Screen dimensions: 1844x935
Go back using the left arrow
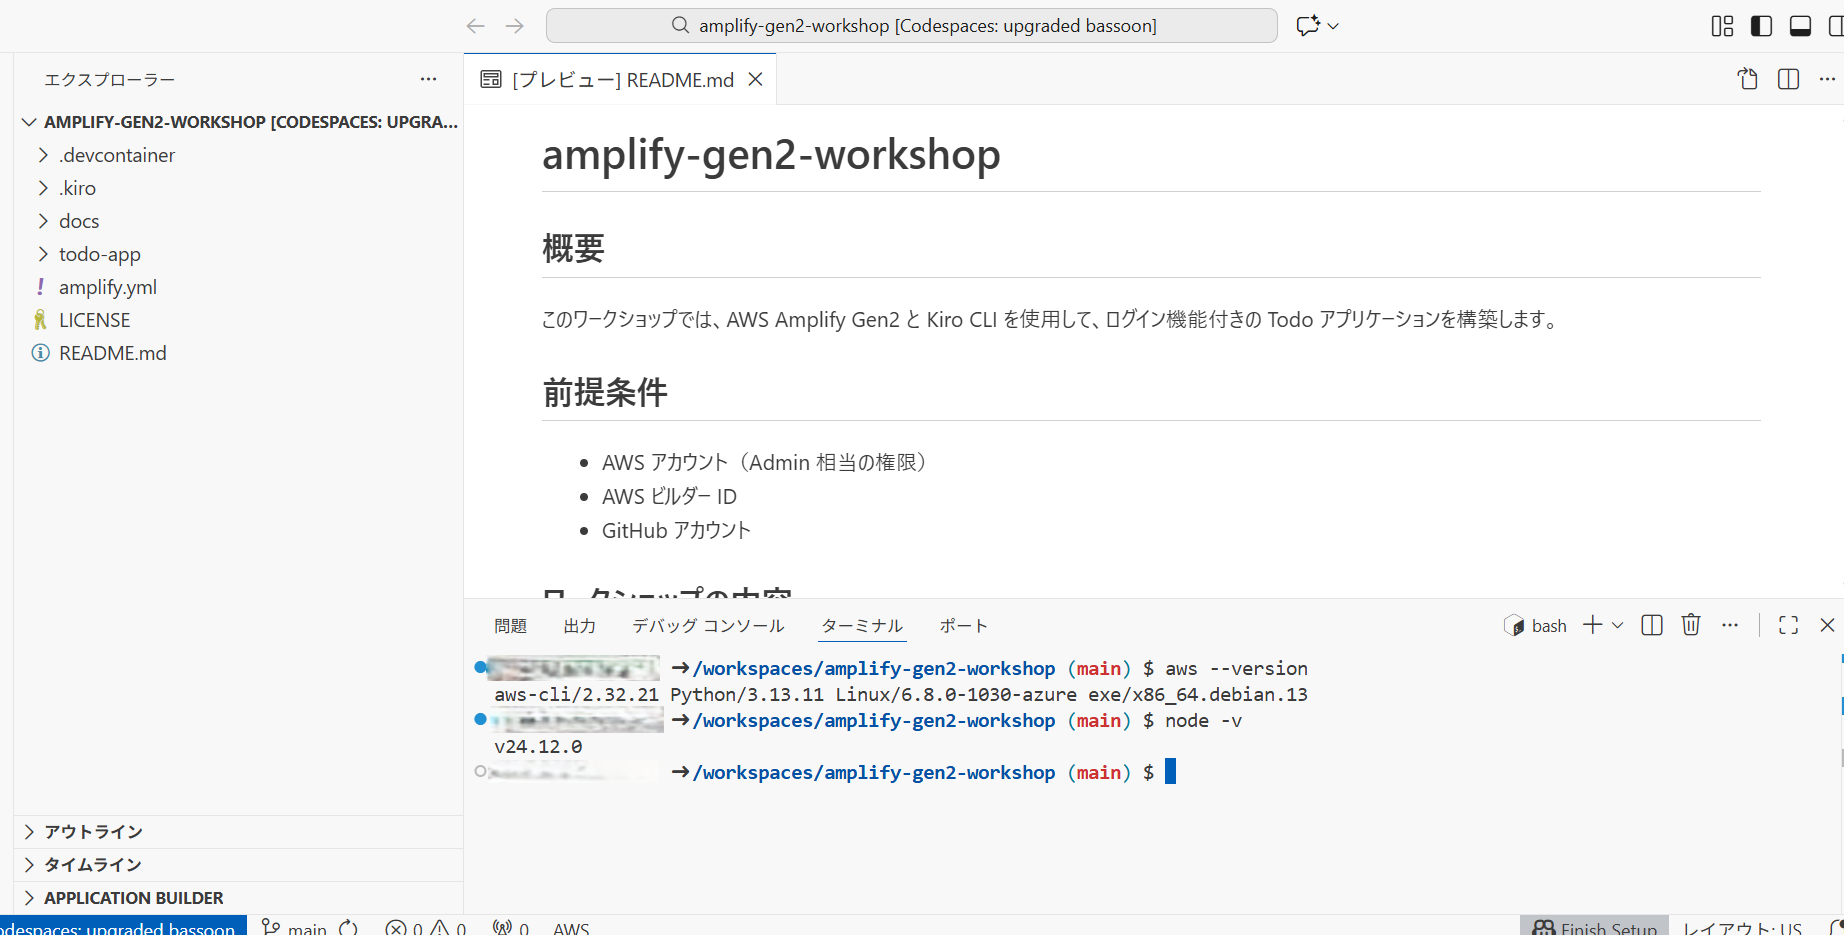(476, 26)
